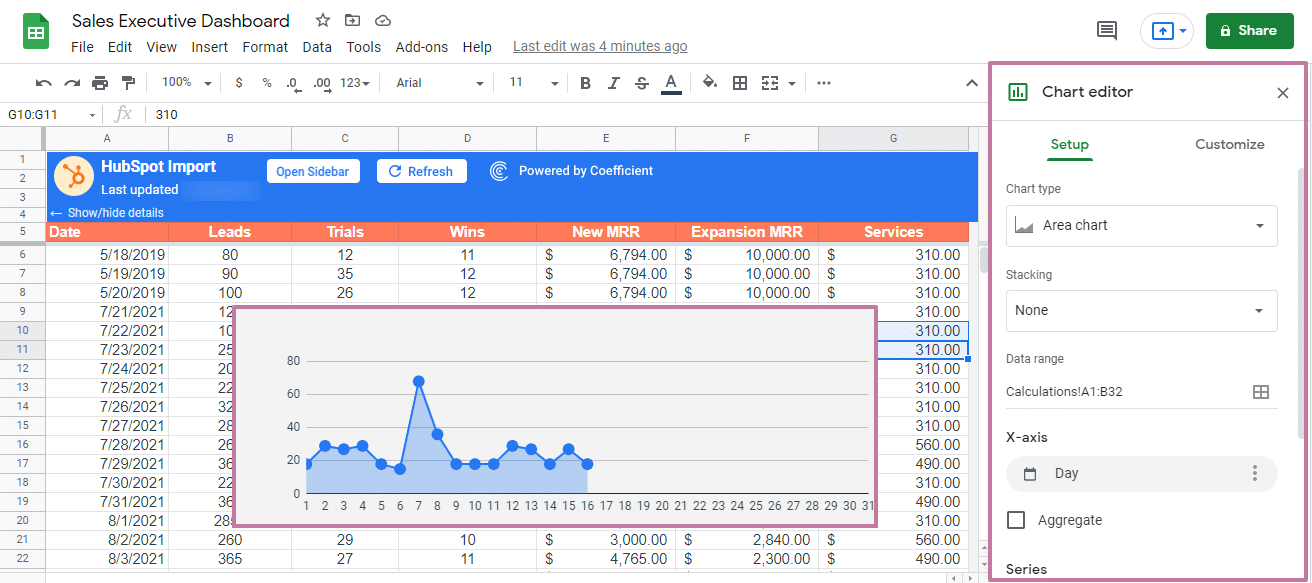The image size is (1312, 583).
Task: Decrease decimal places
Action: (293, 83)
